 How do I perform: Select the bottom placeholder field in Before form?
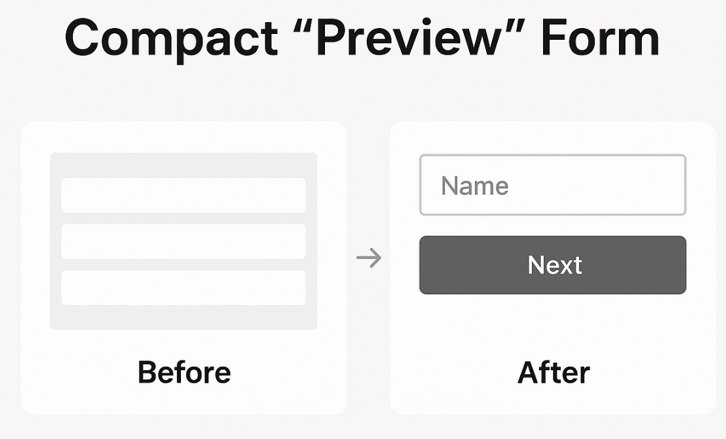183,287
